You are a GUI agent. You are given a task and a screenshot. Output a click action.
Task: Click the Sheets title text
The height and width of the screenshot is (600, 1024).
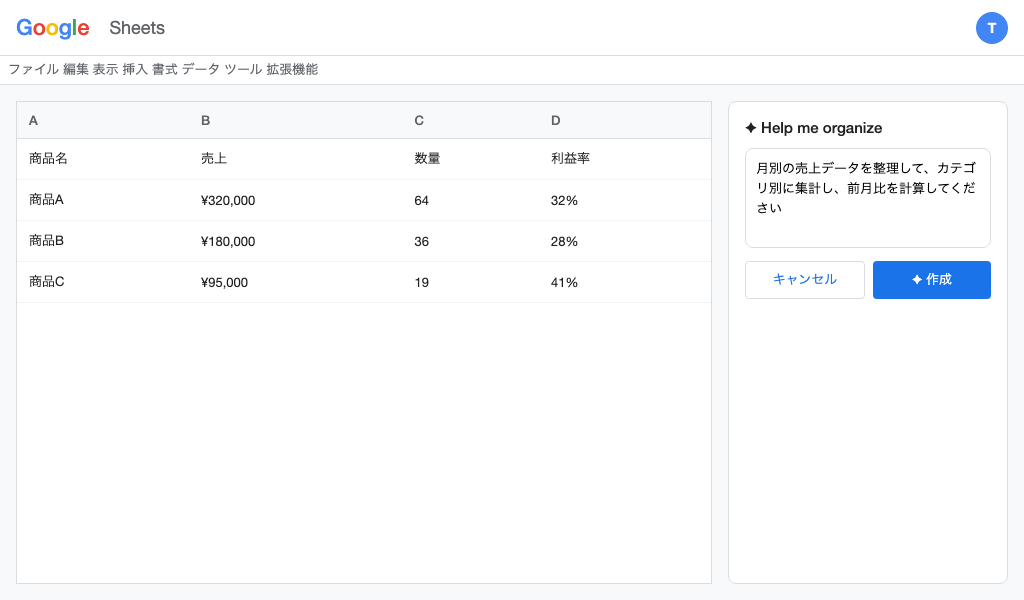[137, 28]
